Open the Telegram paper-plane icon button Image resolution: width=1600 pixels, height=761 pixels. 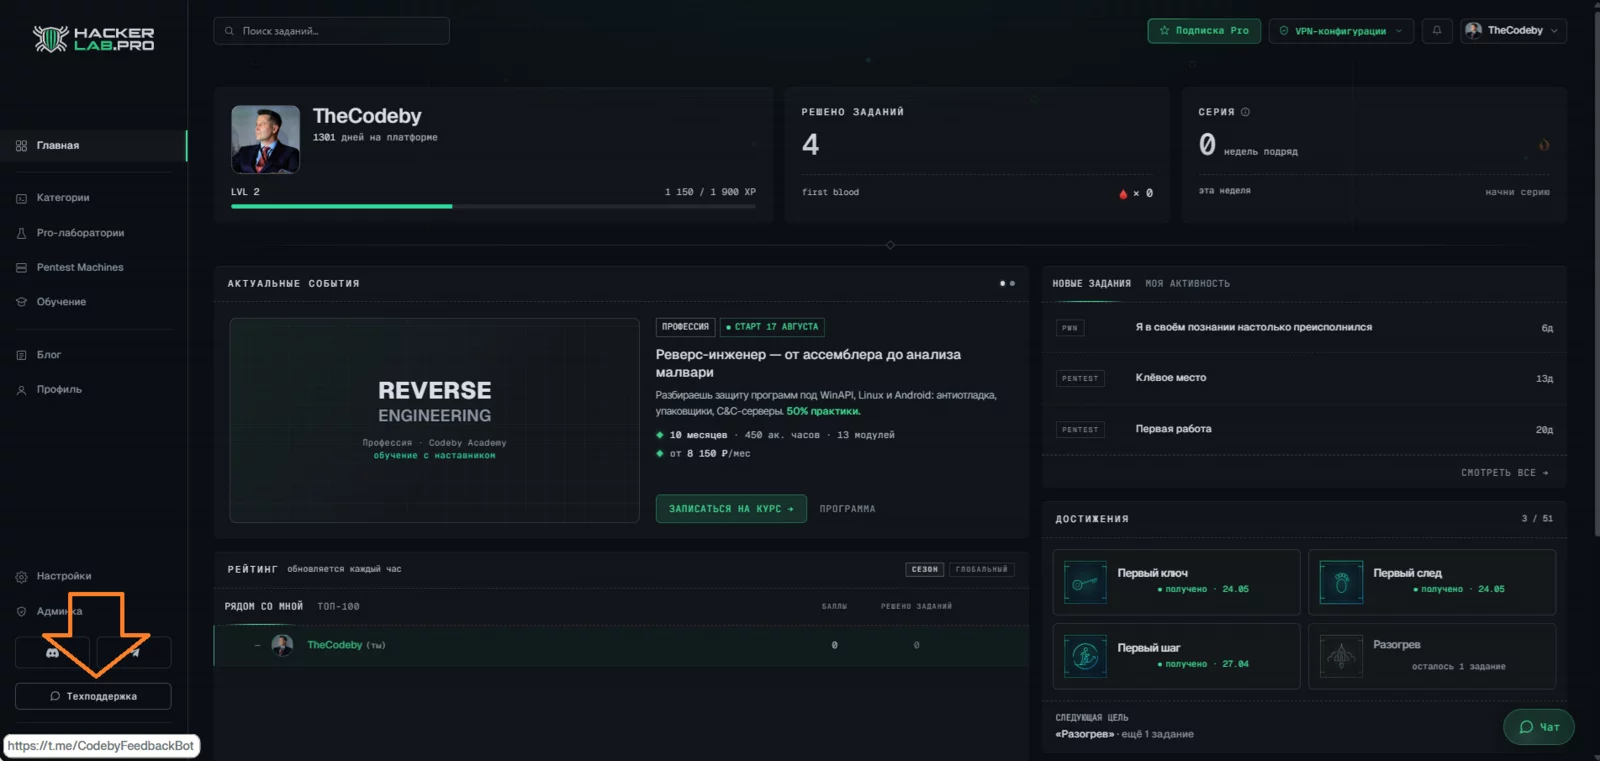pyautogui.click(x=134, y=652)
